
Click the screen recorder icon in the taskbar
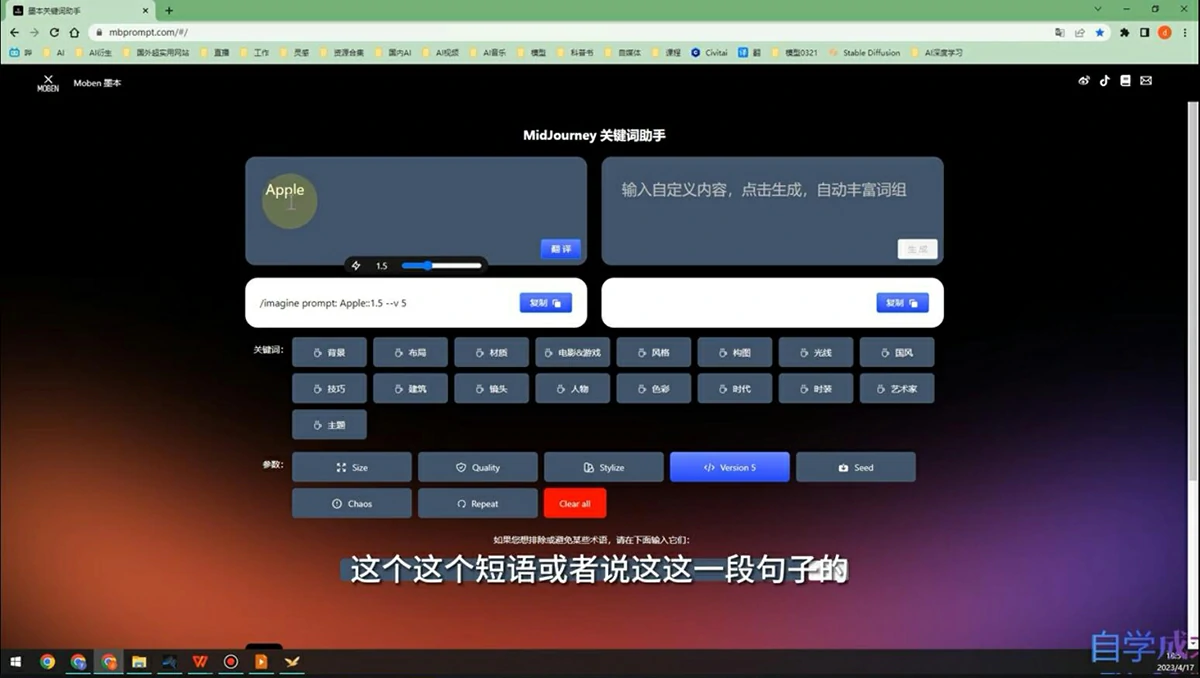coord(231,662)
